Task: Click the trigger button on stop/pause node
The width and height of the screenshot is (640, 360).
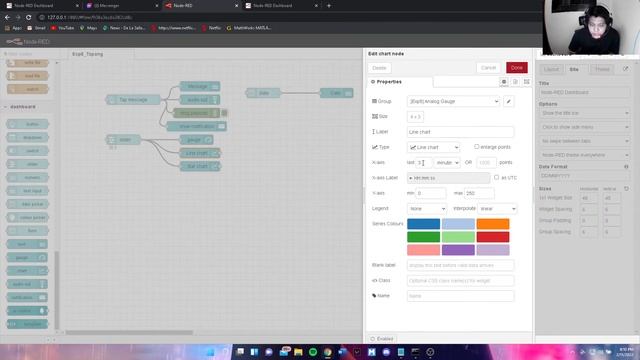Action: [224, 113]
